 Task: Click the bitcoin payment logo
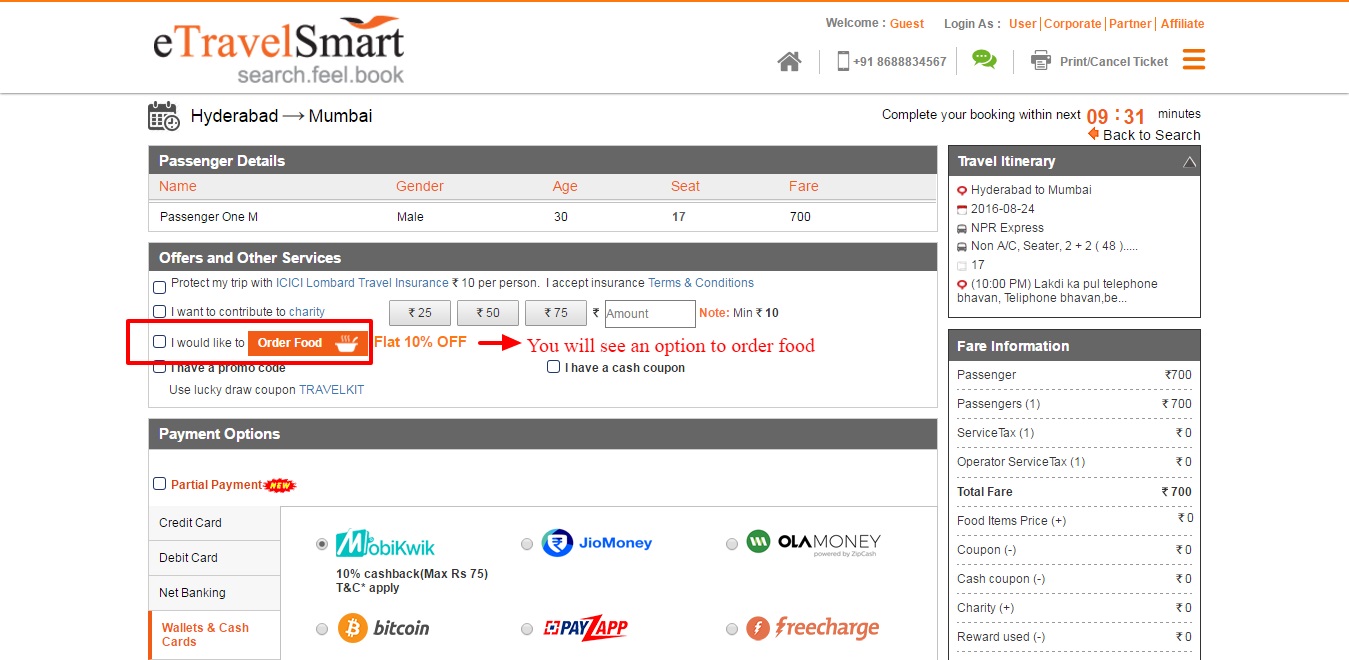pos(384,628)
